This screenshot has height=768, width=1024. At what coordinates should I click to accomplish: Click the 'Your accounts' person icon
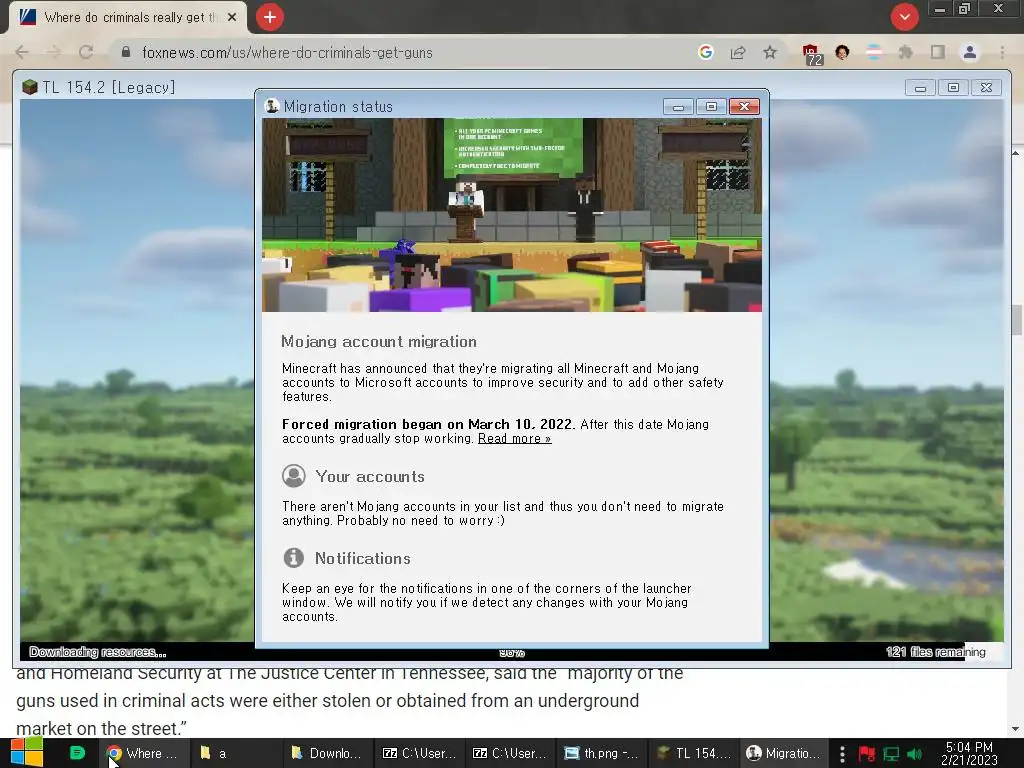pos(294,475)
